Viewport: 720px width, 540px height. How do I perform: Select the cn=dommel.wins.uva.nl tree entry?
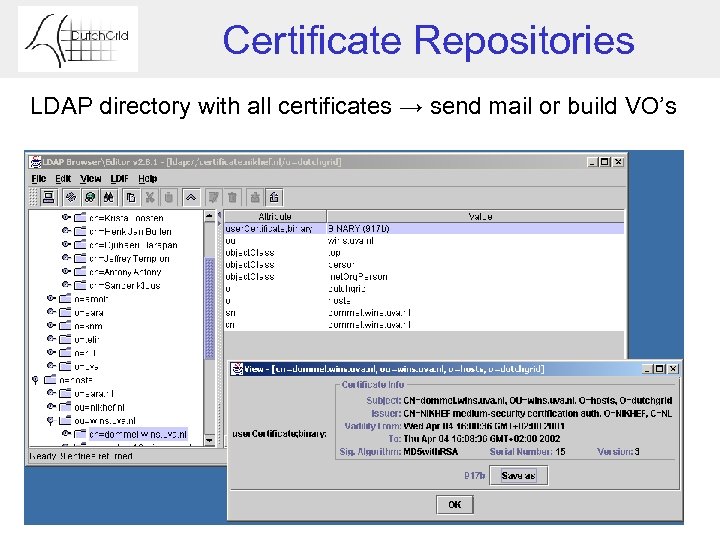coord(138,434)
